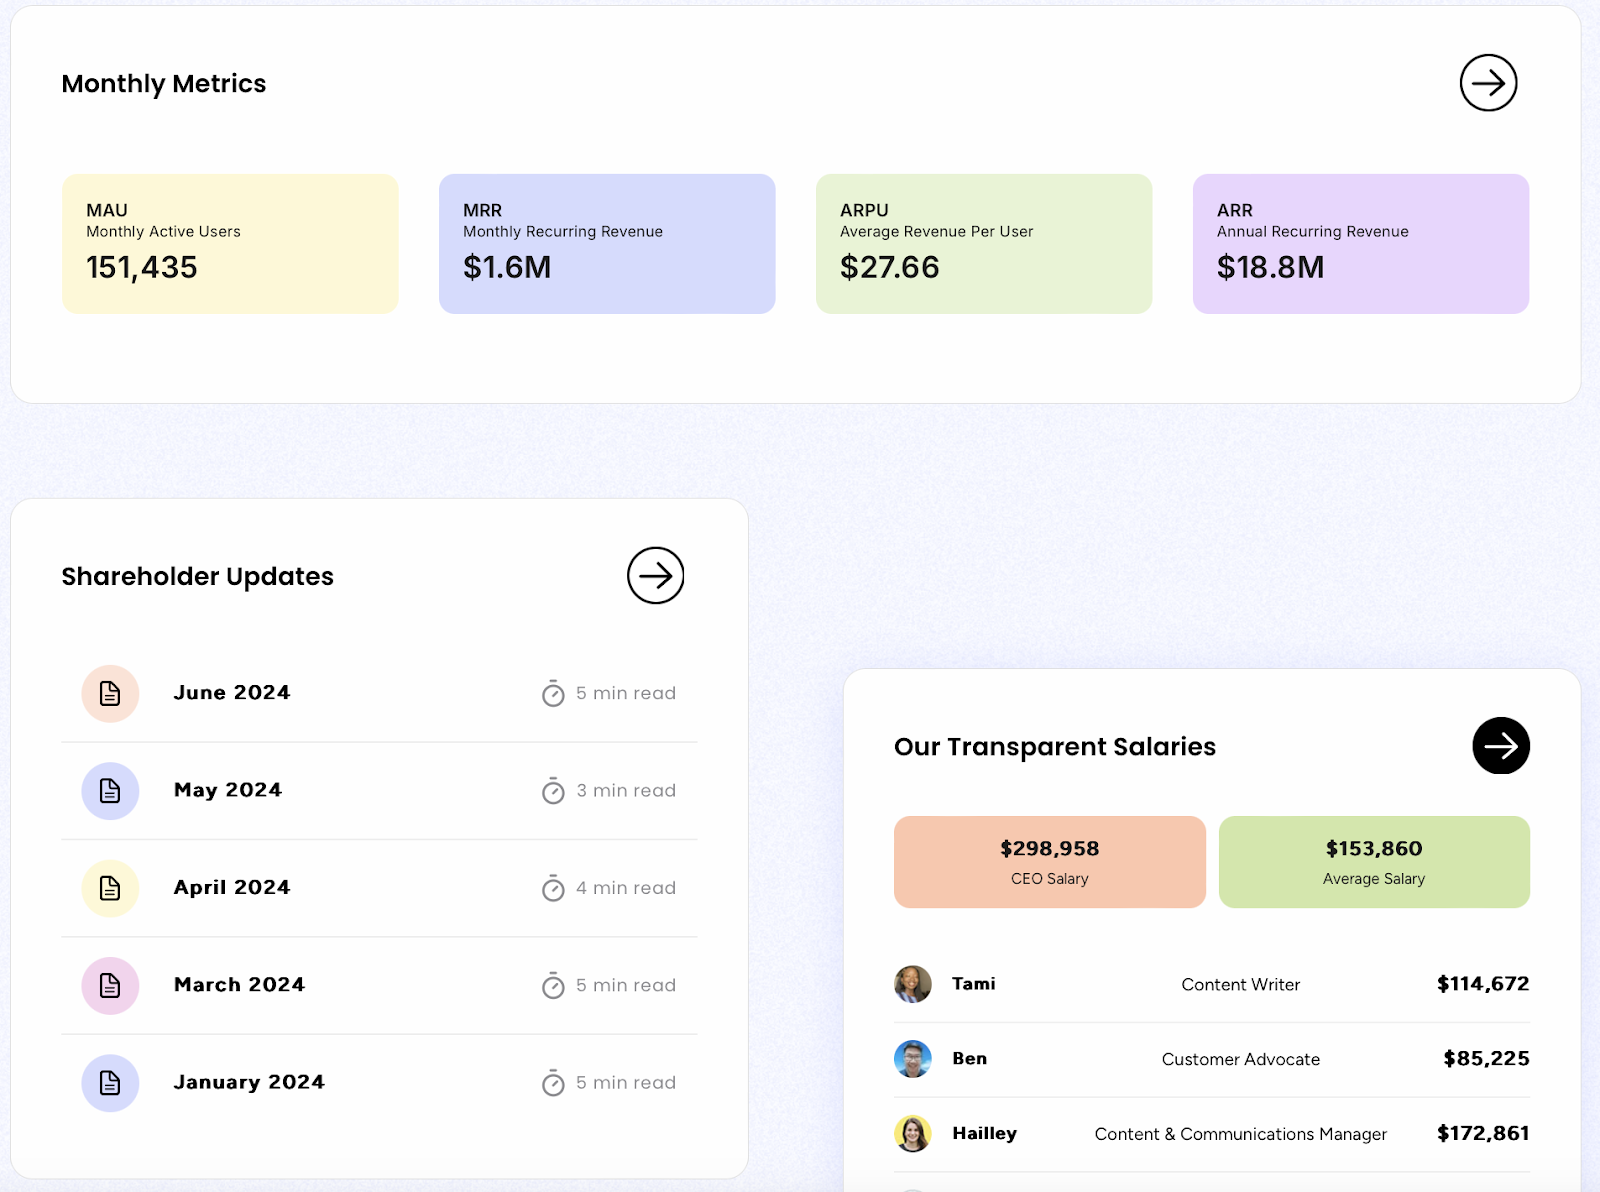Click Hailley's salary $172,861
Screen dimensions: 1600x1192
tap(1483, 1134)
